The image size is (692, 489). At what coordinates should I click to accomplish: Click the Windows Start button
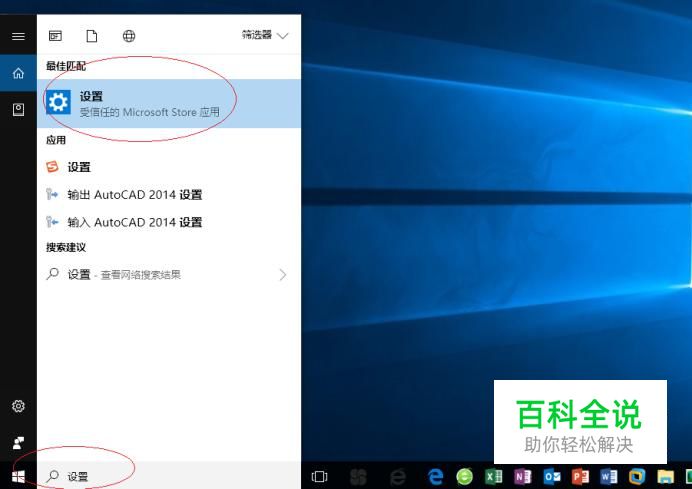click(18, 476)
